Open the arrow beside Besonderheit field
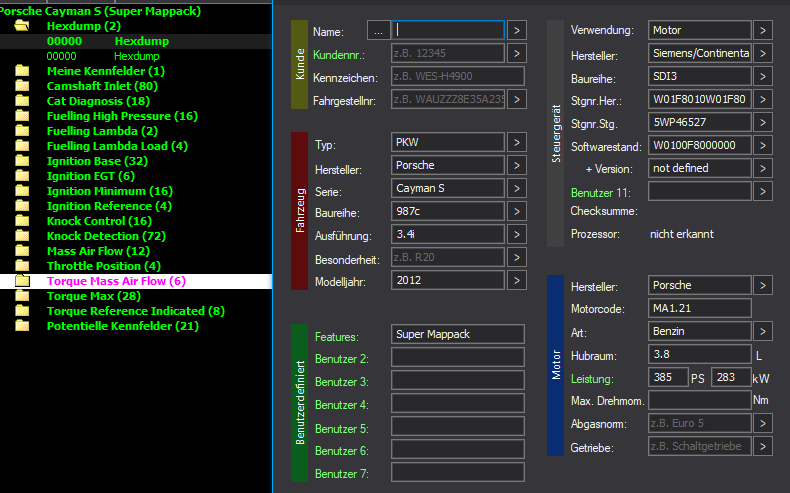 point(516,257)
